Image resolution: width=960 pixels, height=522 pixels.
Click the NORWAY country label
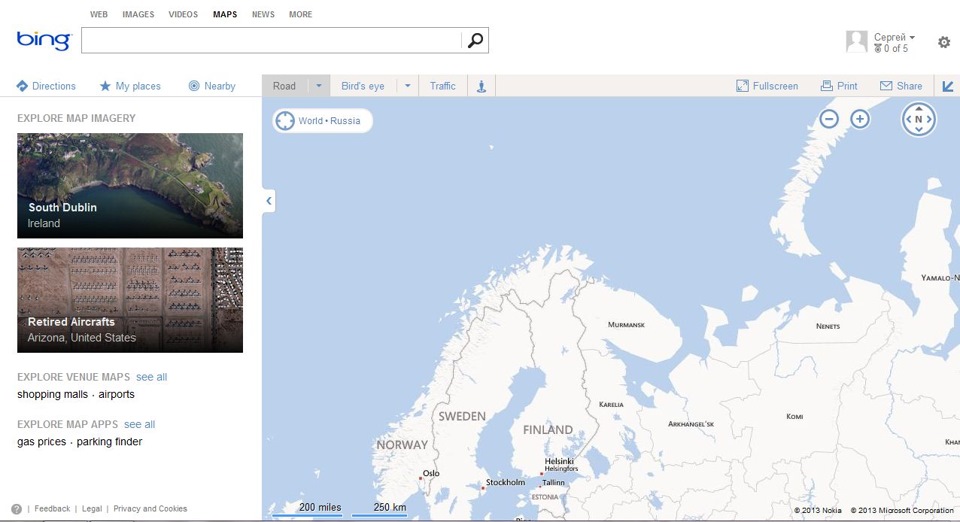click(402, 445)
